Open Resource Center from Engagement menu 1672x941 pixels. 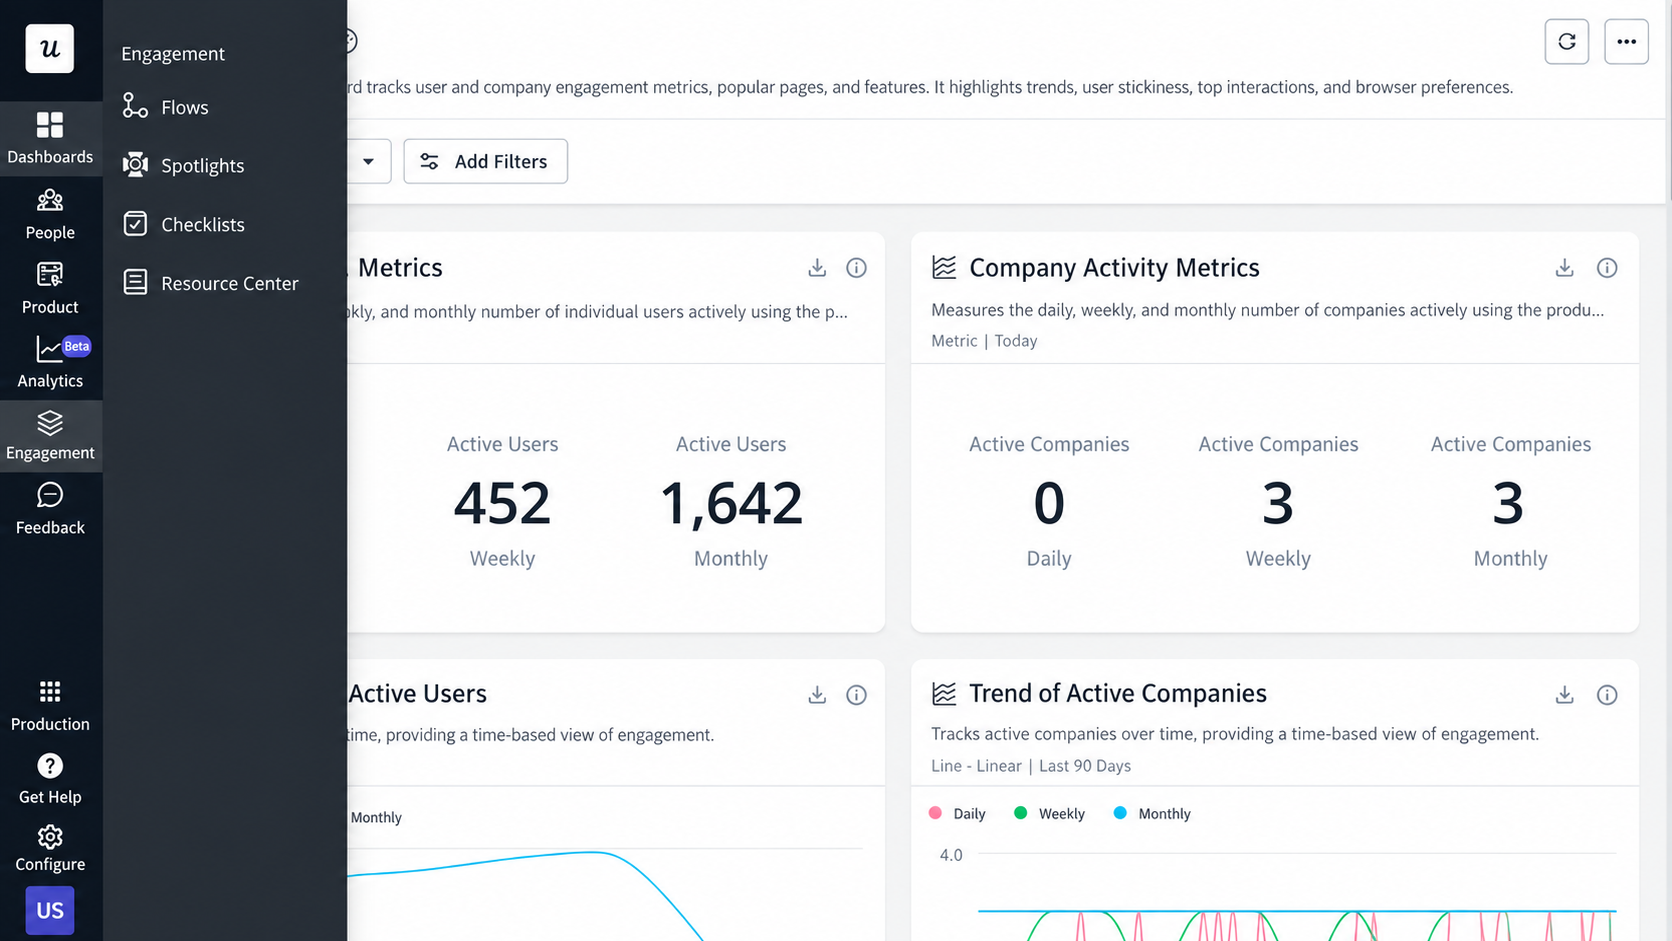210,283
